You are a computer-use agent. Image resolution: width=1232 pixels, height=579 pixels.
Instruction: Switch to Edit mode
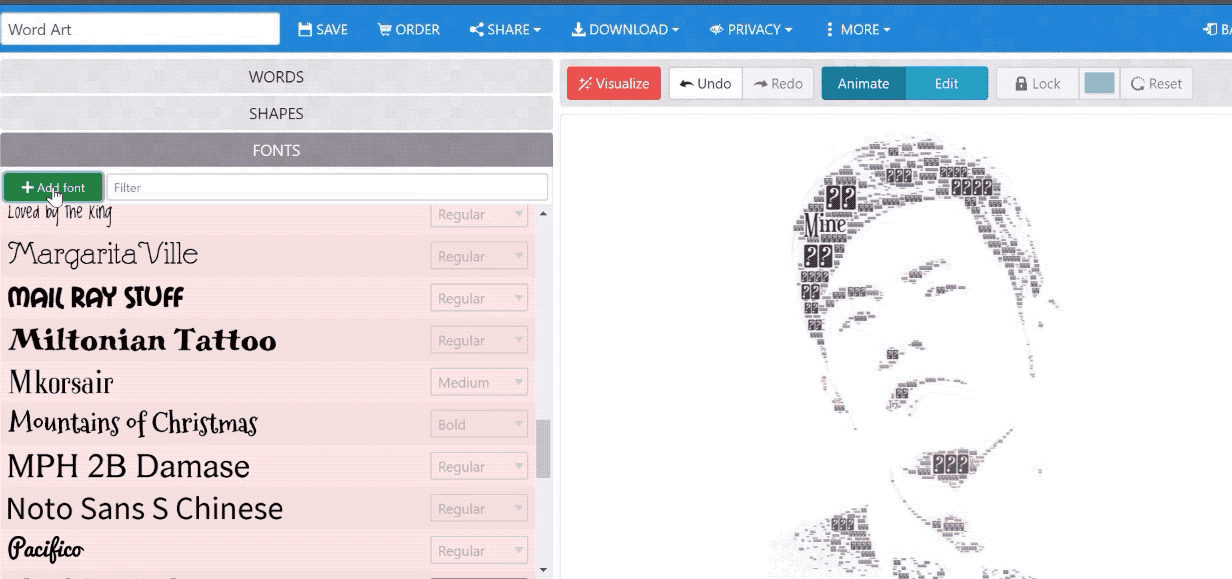[x=947, y=83]
